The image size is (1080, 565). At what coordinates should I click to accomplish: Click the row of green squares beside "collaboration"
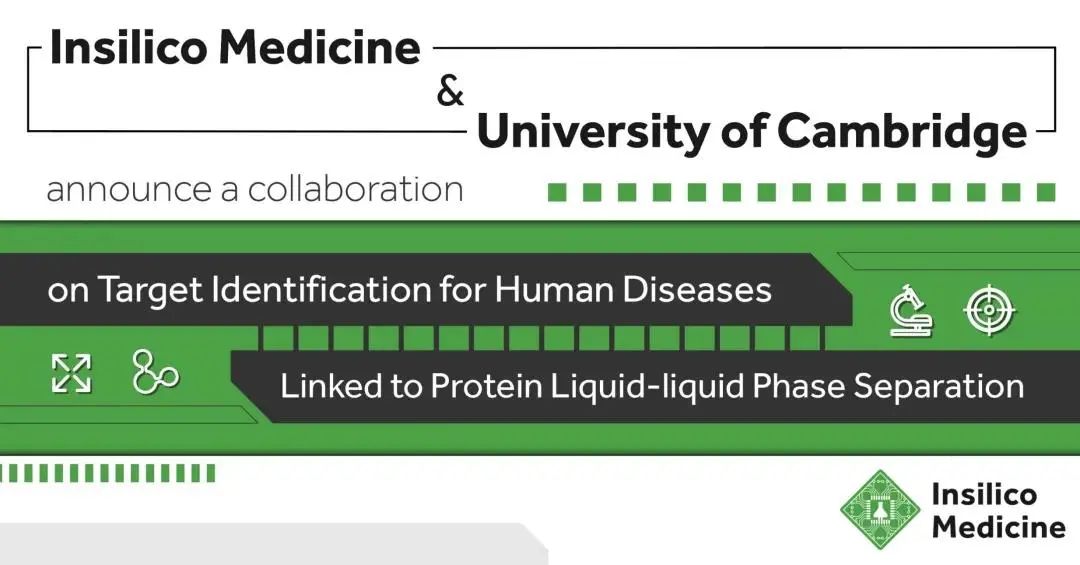801,192
